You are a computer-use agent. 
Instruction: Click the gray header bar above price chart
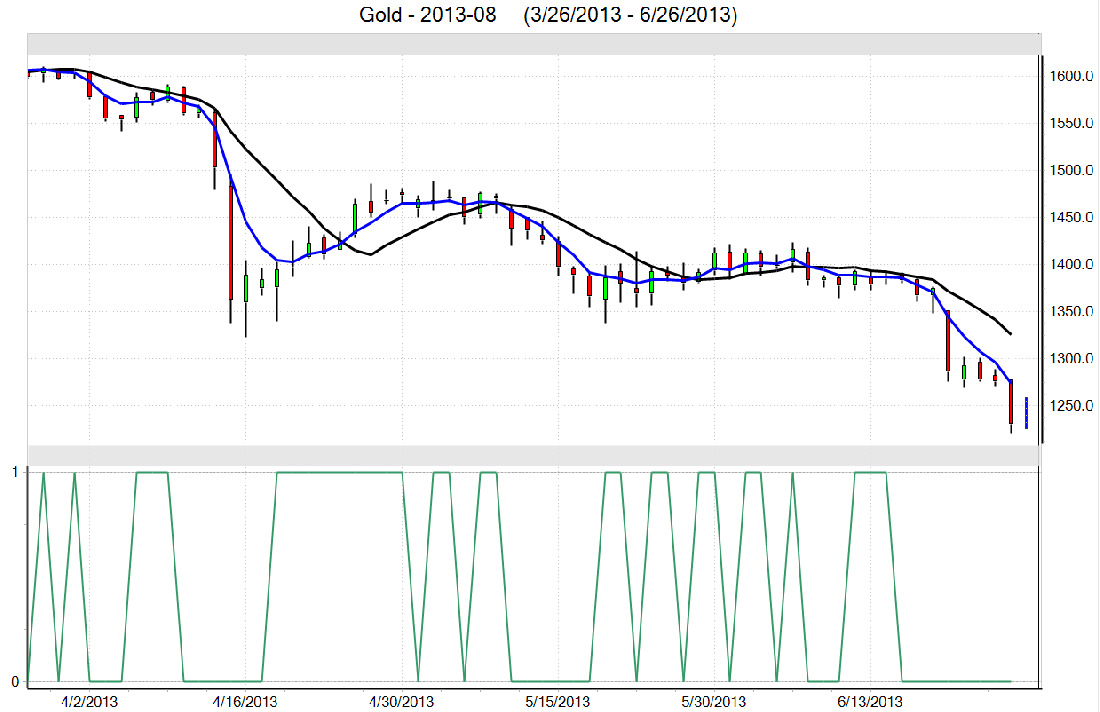pyautogui.click(x=534, y=44)
